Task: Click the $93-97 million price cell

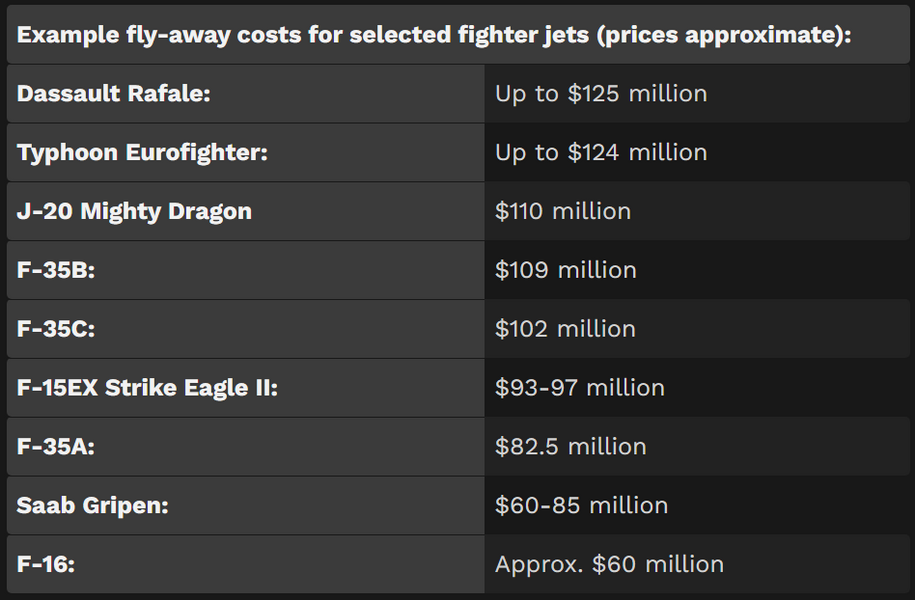Action: point(697,388)
